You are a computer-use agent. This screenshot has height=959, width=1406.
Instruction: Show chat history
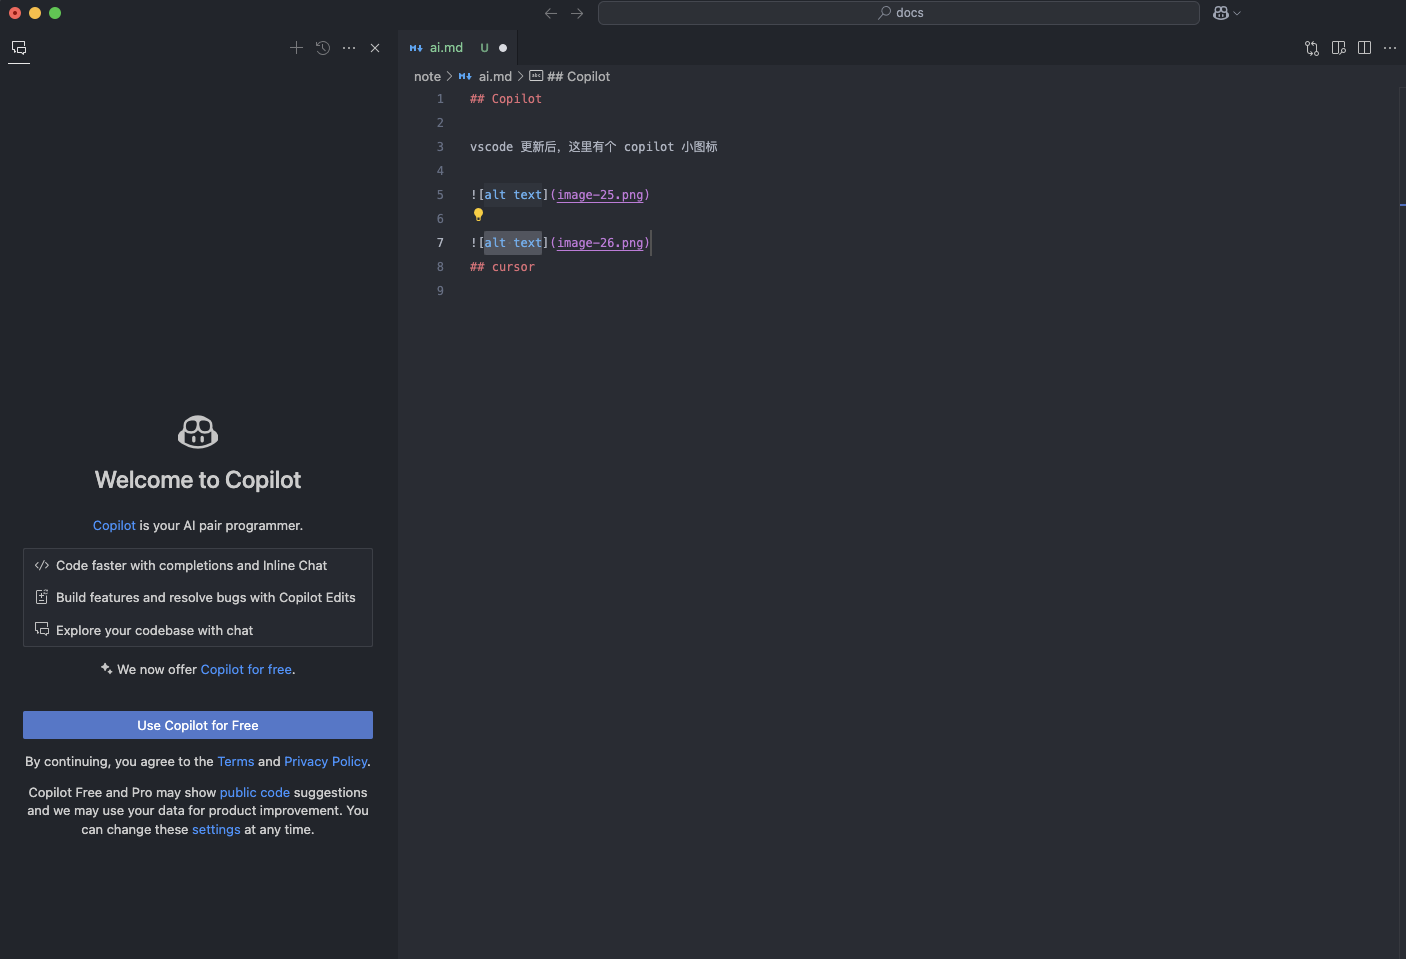click(323, 48)
